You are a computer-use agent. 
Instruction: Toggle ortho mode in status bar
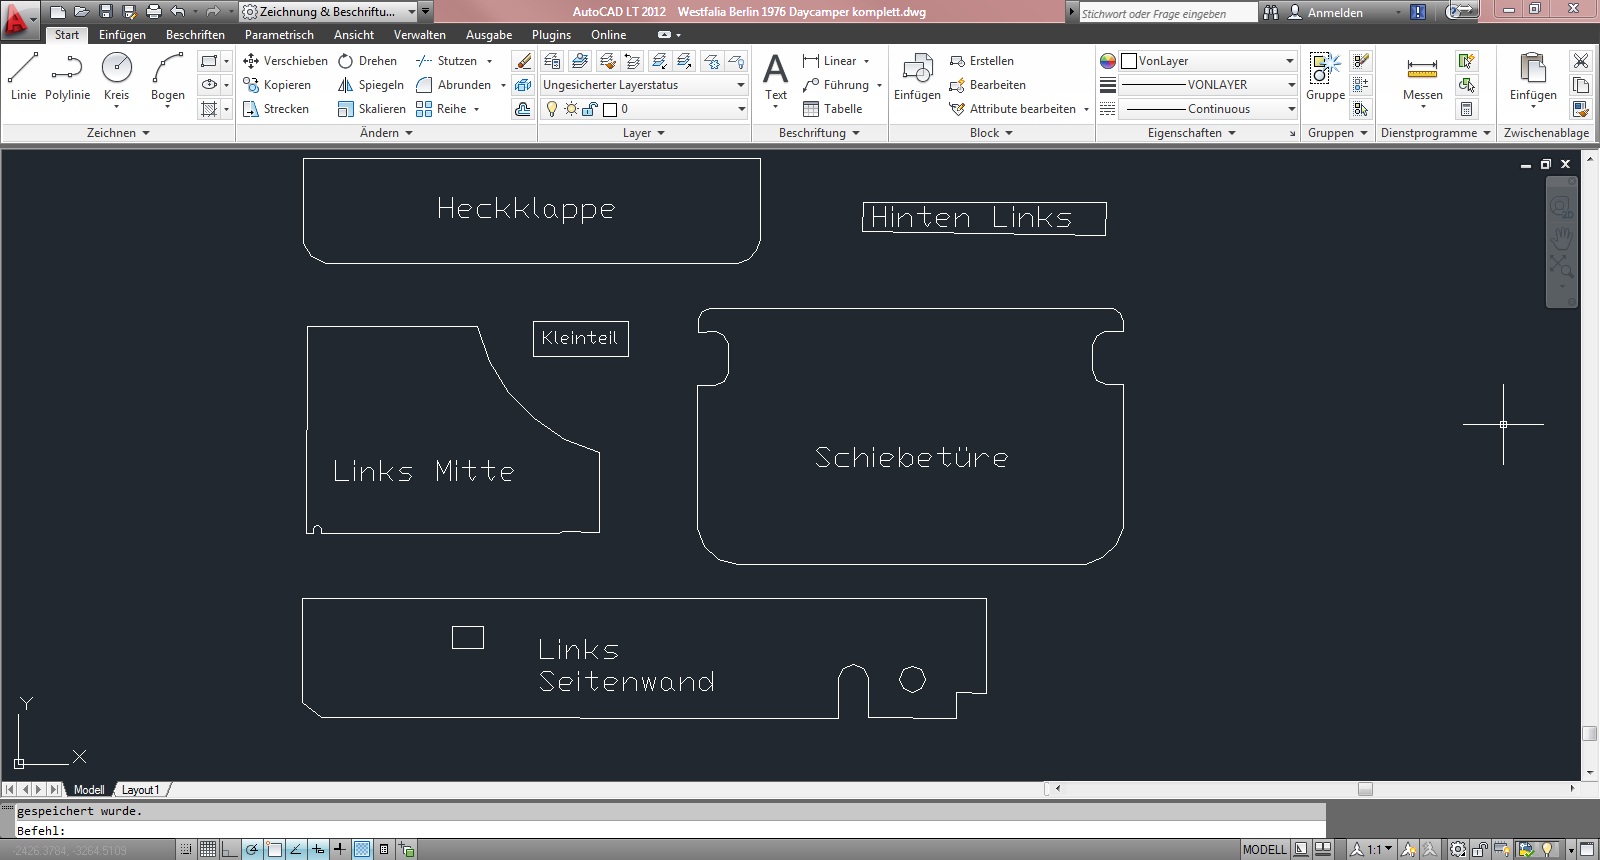tap(230, 850)
